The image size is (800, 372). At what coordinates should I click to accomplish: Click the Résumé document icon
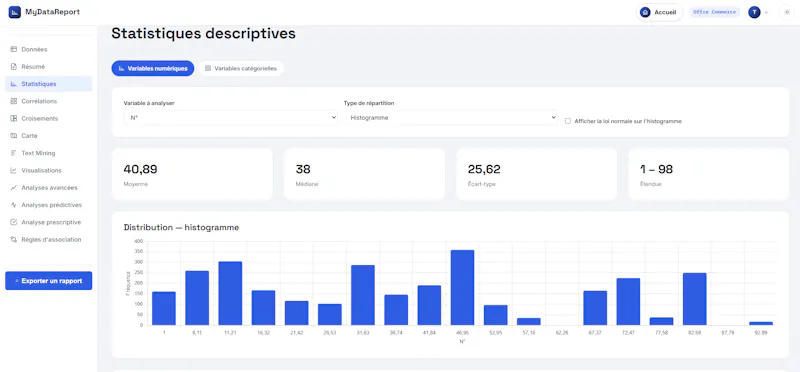click(14, 67)
